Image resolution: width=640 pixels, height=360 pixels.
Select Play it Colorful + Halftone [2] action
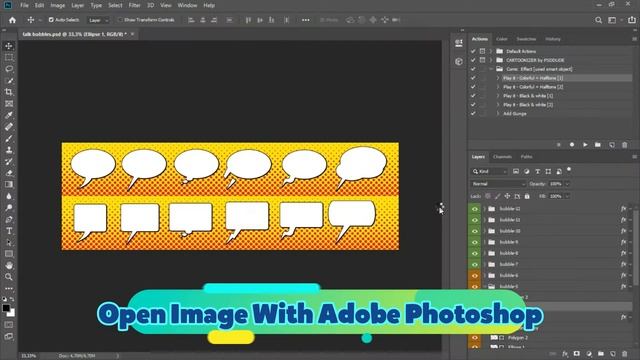(x=533, y=87)
